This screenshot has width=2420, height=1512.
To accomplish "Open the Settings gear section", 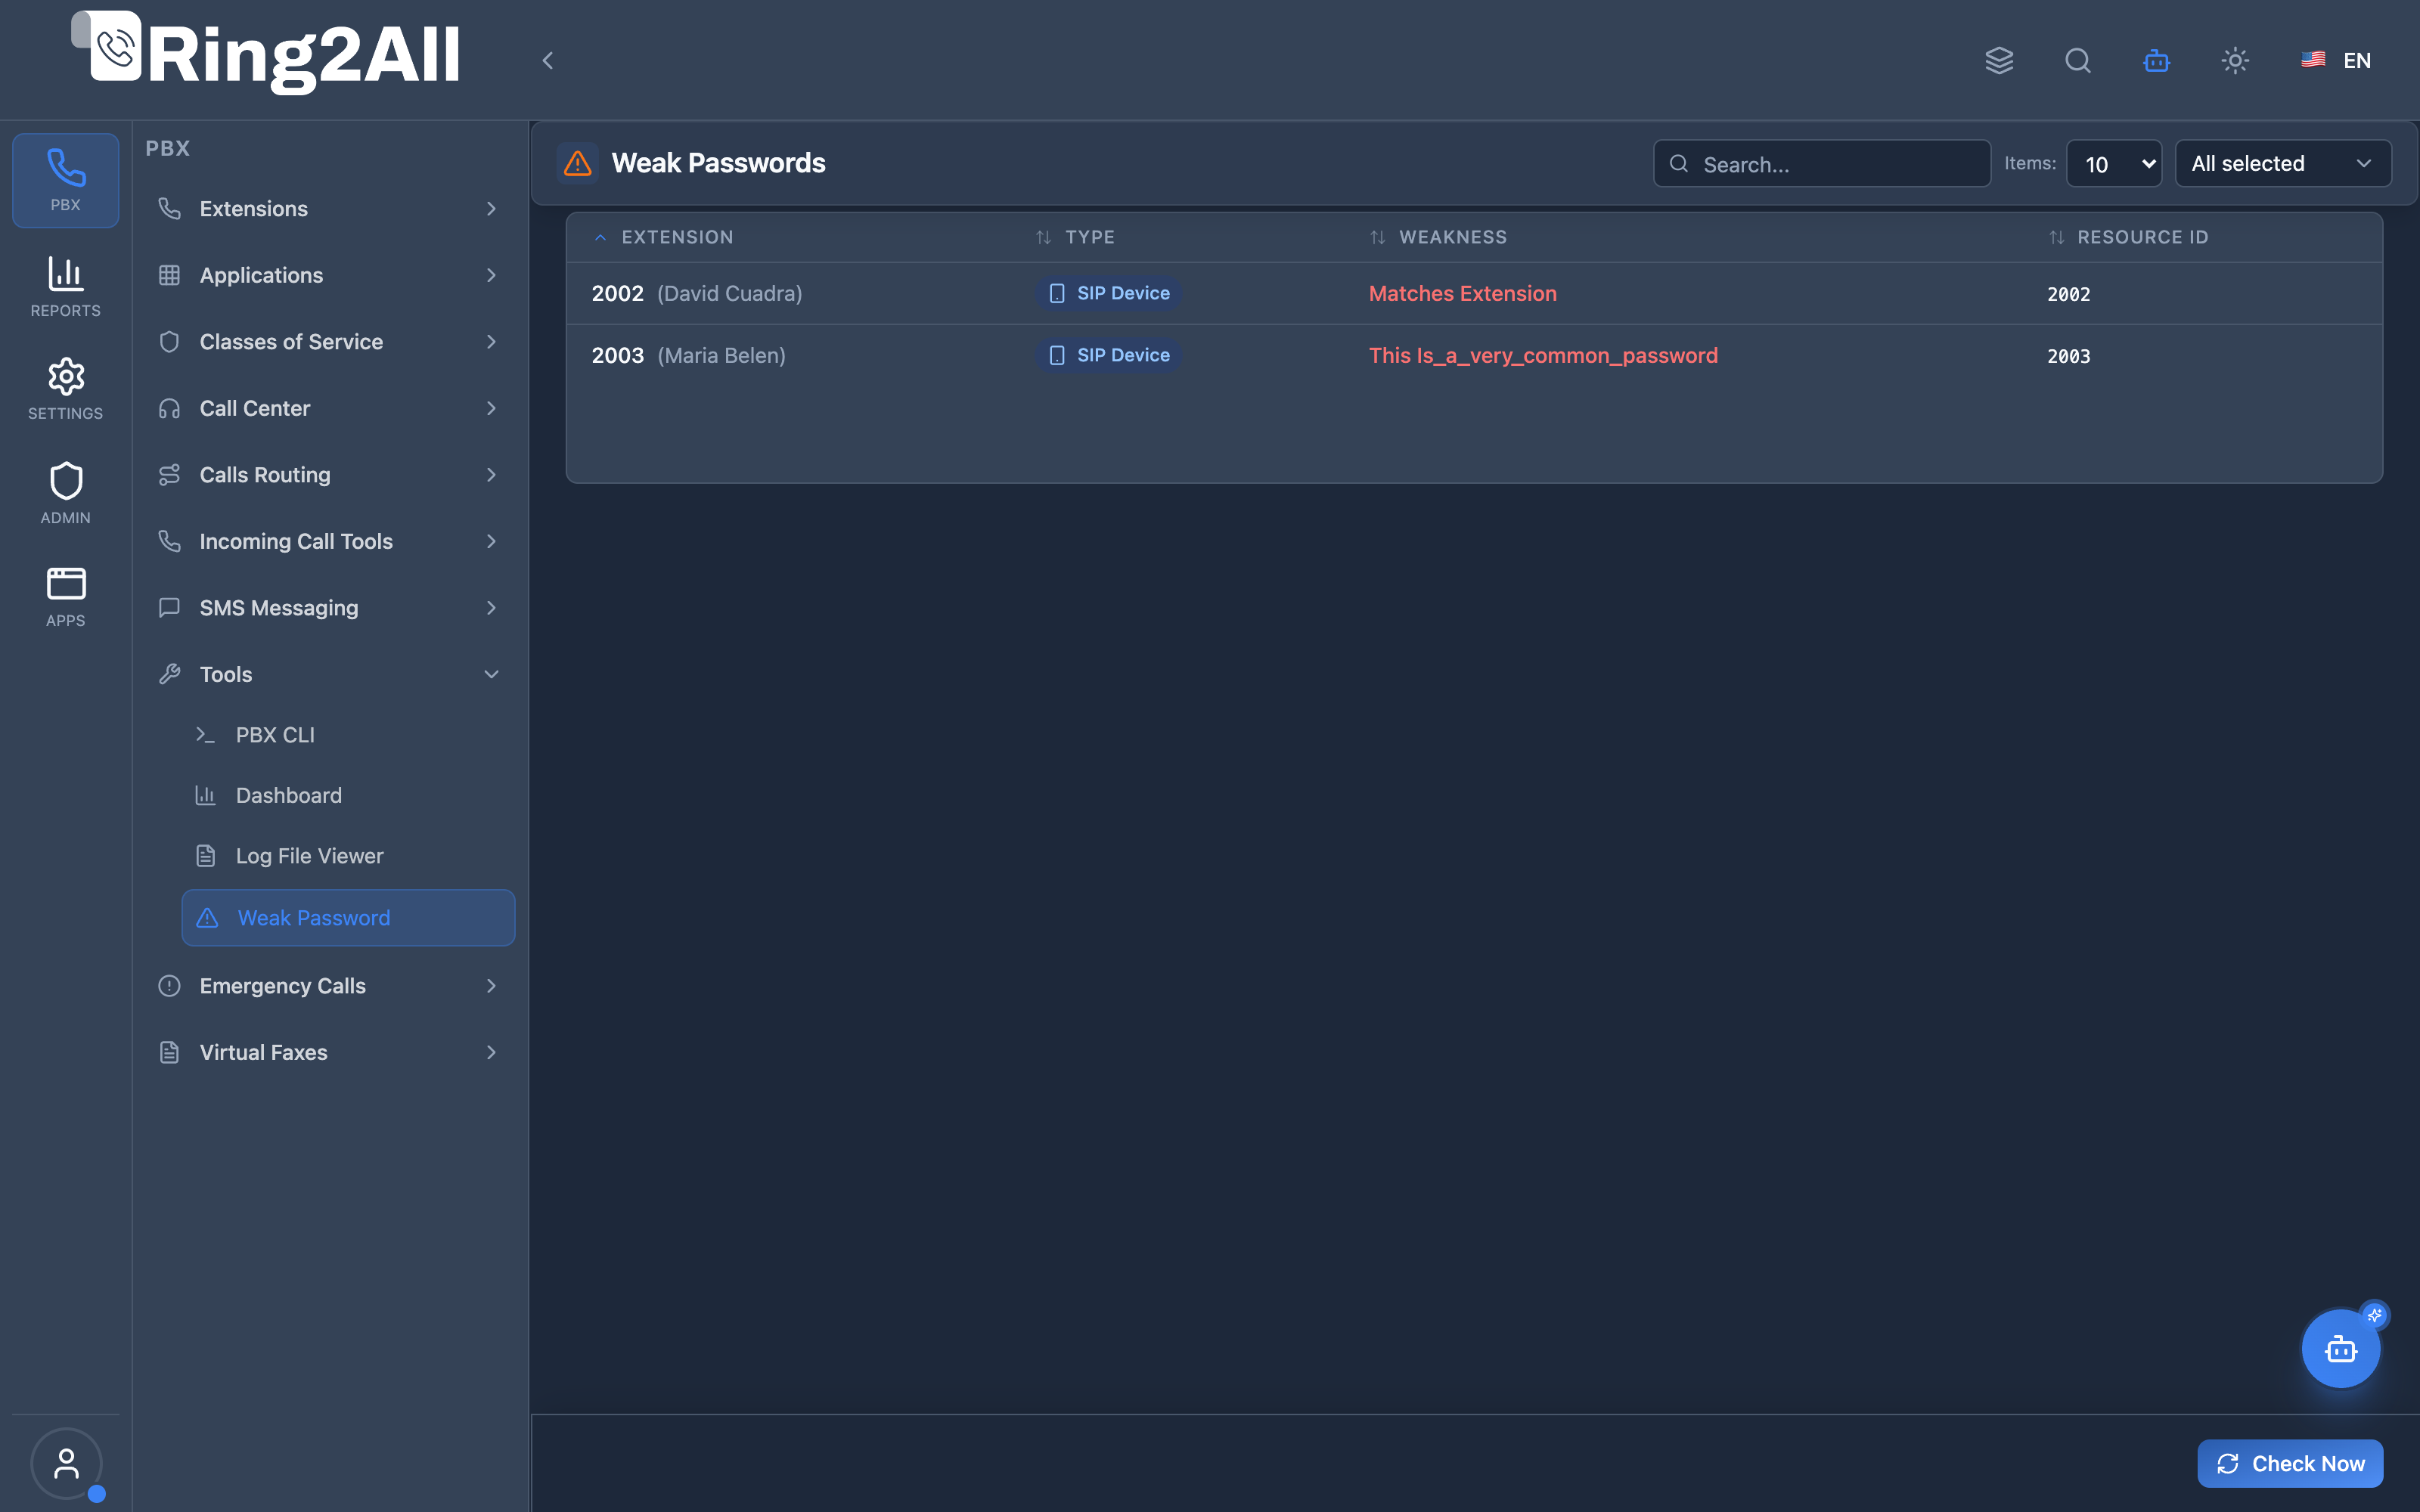I will click(x=65, y=389).
